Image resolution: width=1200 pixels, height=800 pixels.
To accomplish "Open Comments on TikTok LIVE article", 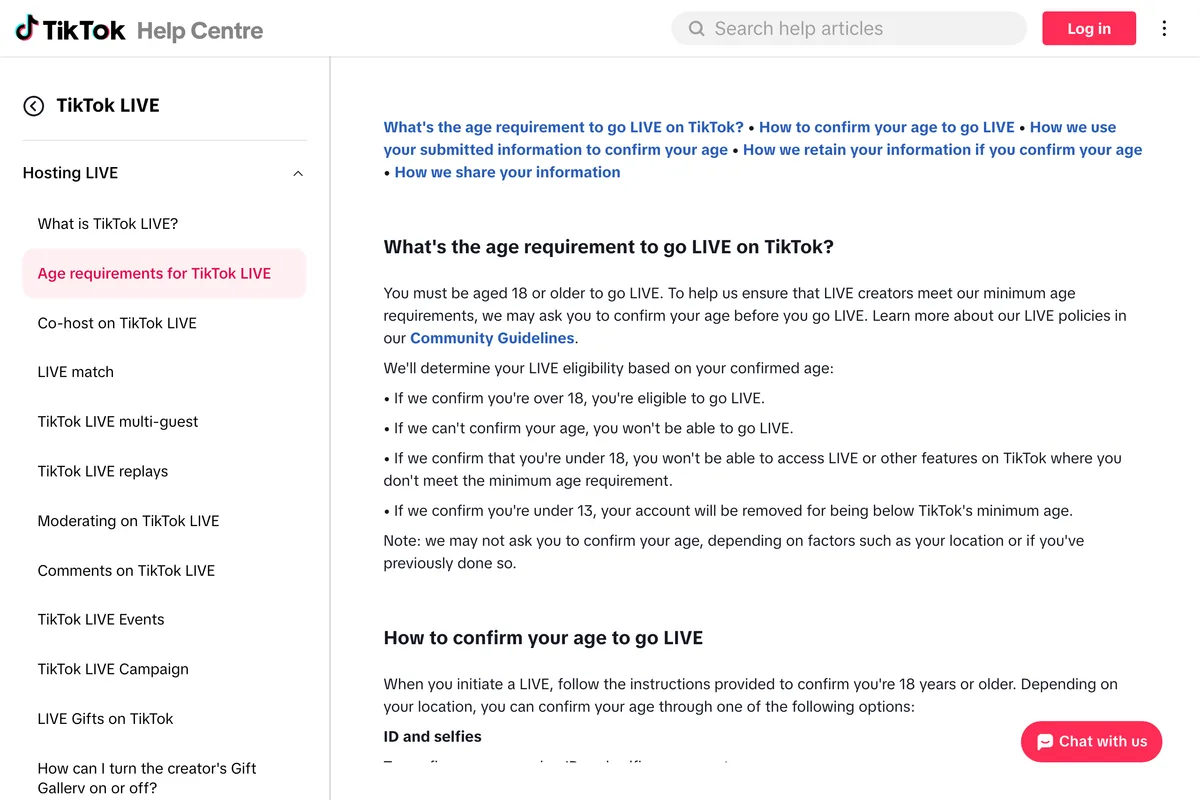I will [x=126, y=571].
